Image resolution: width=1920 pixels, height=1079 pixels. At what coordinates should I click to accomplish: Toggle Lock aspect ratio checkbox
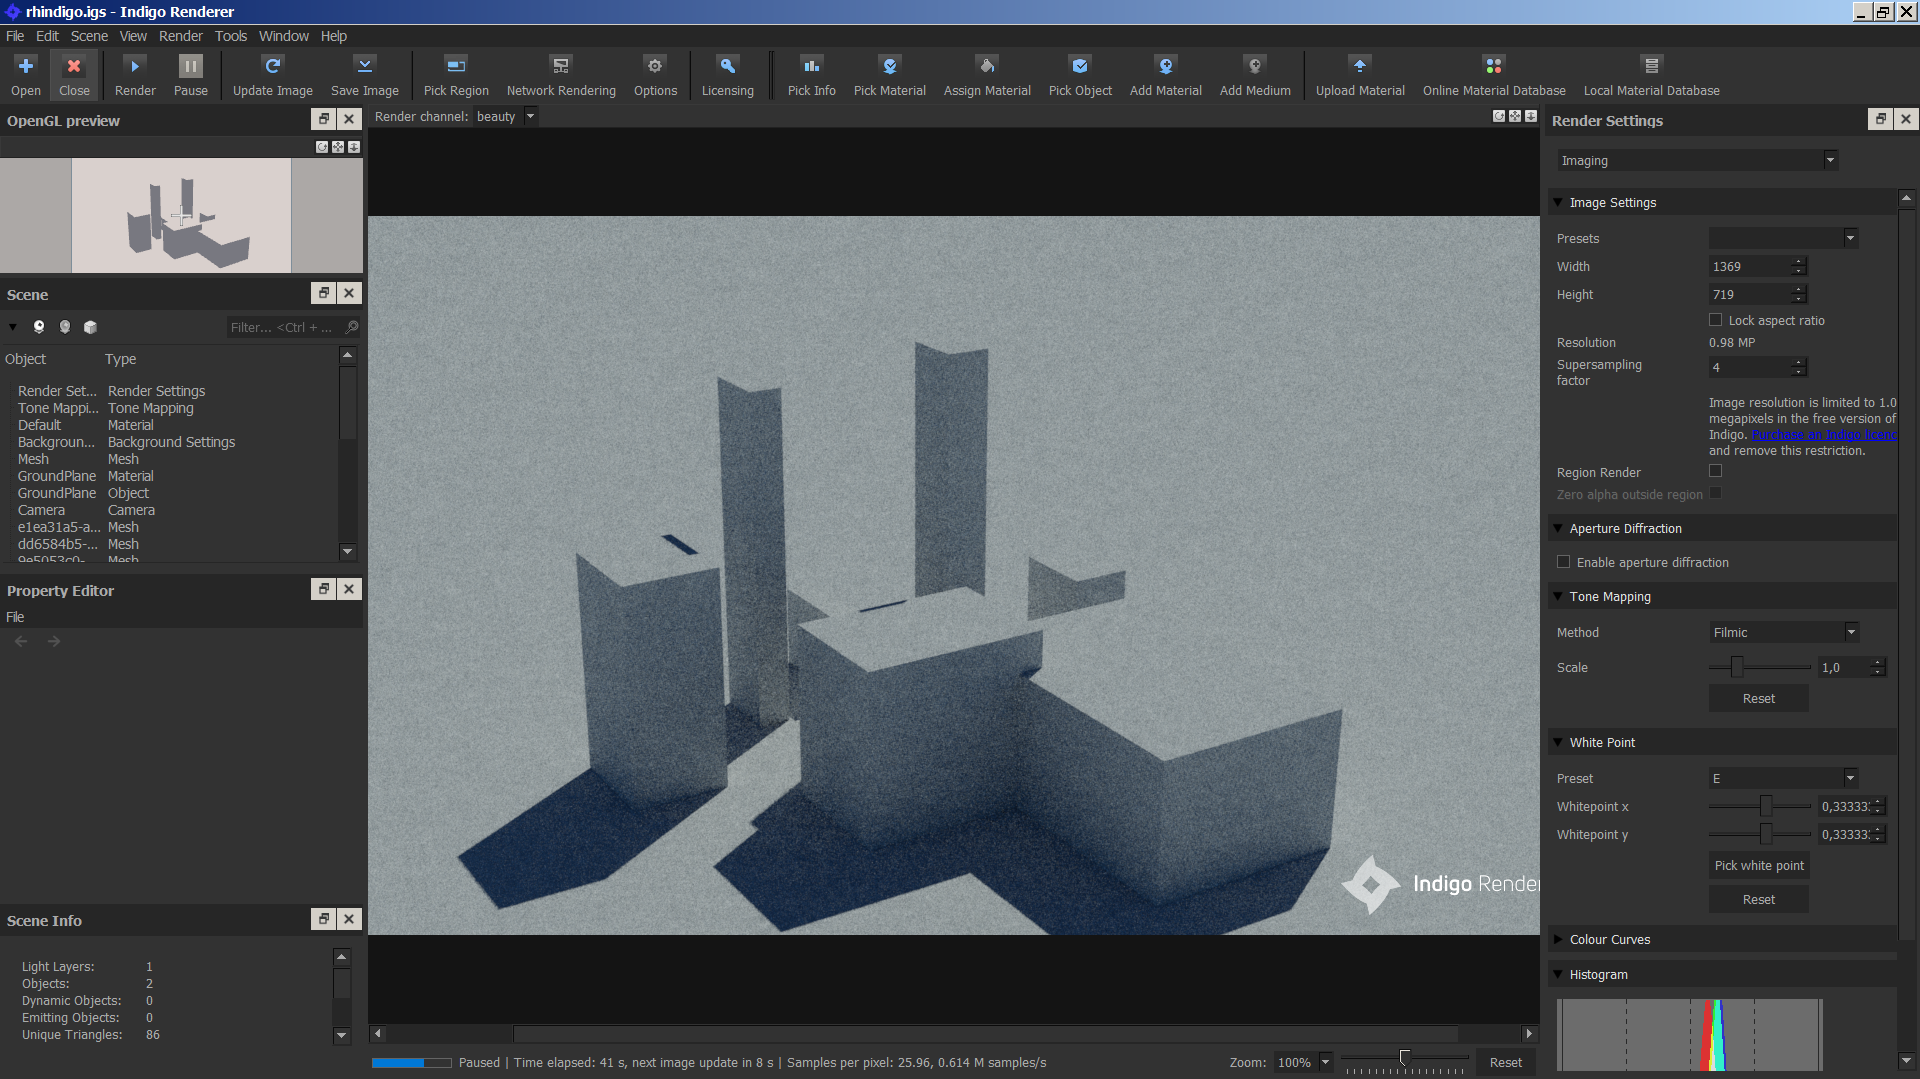[x=1716, y=320]
